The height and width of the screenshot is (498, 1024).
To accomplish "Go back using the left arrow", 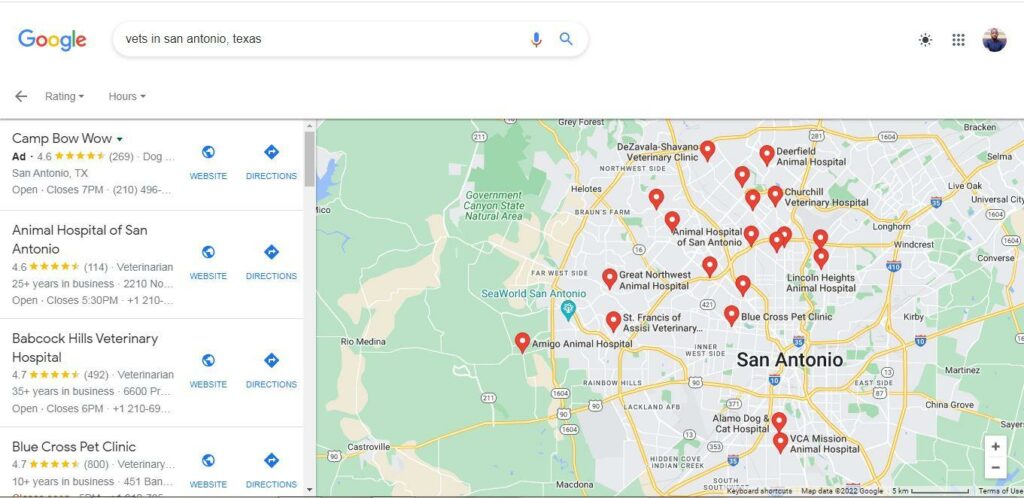I will [x=21, y=96].
